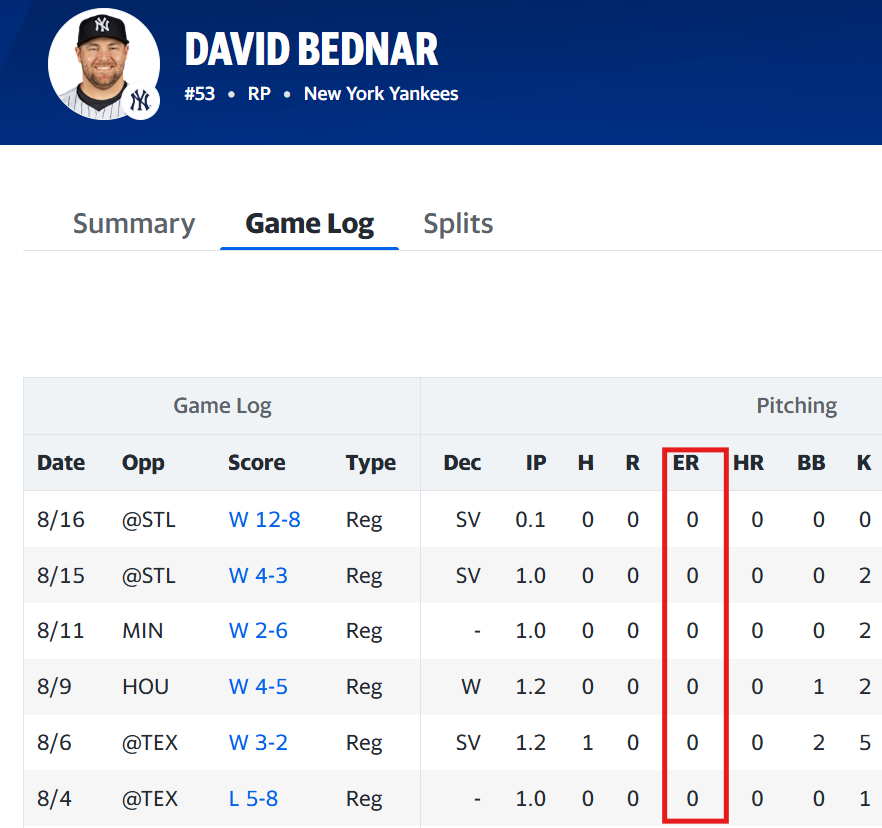Click the David Bednar name heading
Viewport: 882px width, 828px height.
311,49
